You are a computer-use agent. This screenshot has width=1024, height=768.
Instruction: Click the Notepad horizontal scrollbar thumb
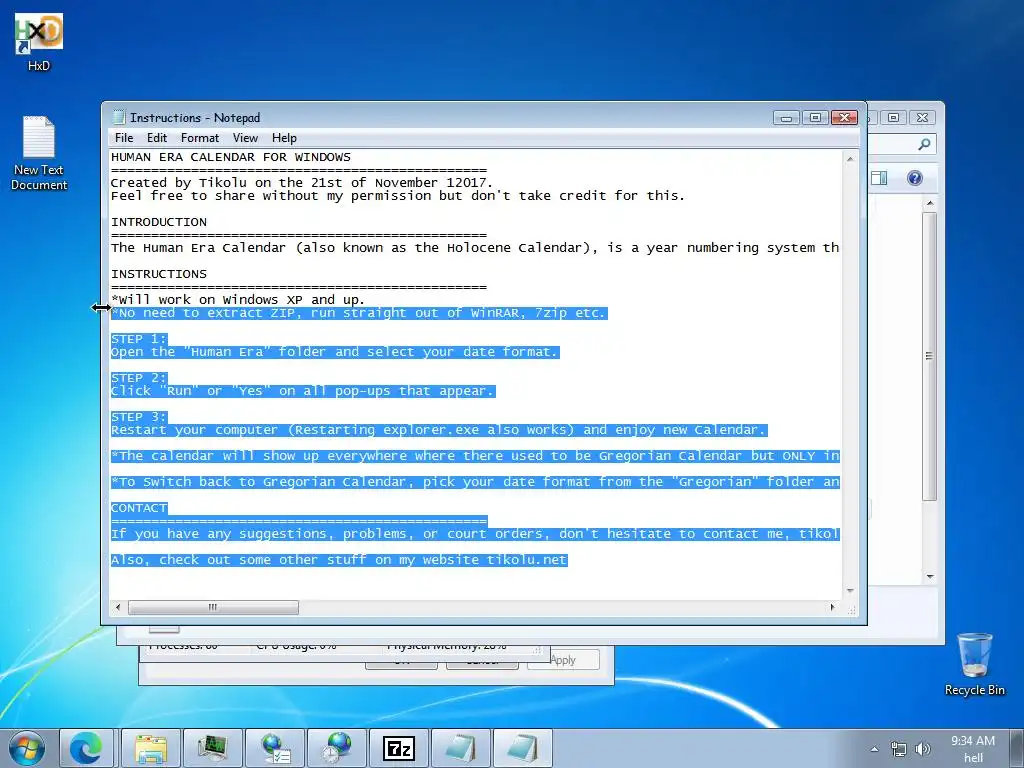tap(213, 607)
